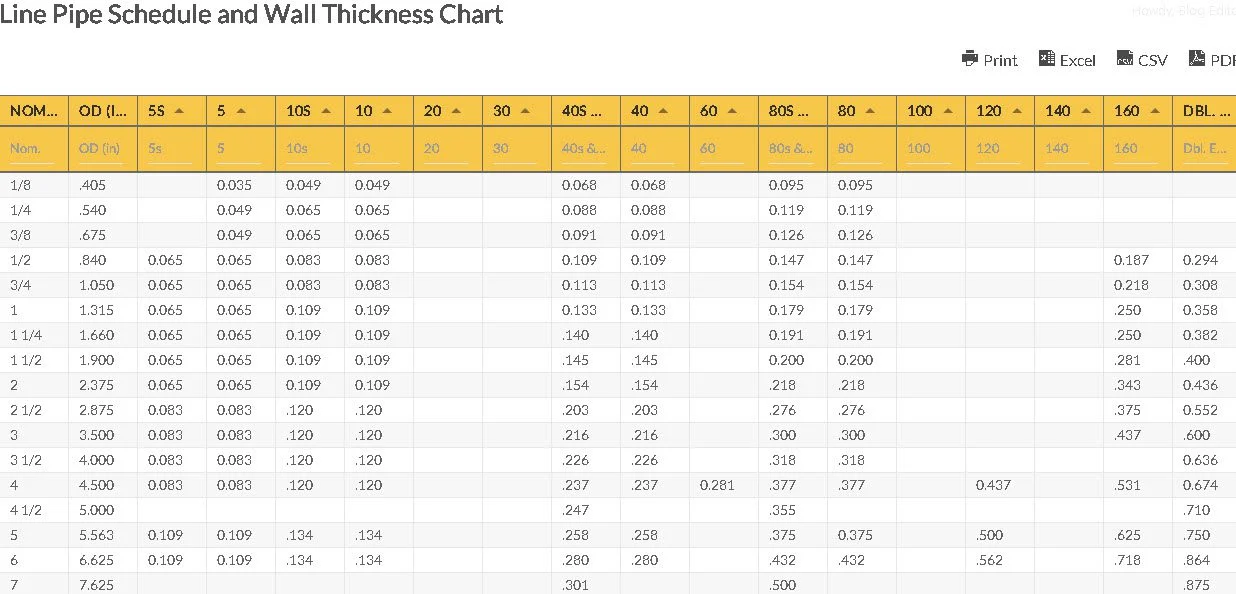Click the 40S column header
Viewport: 1236px width, 594px height.
tap(584, 111)
